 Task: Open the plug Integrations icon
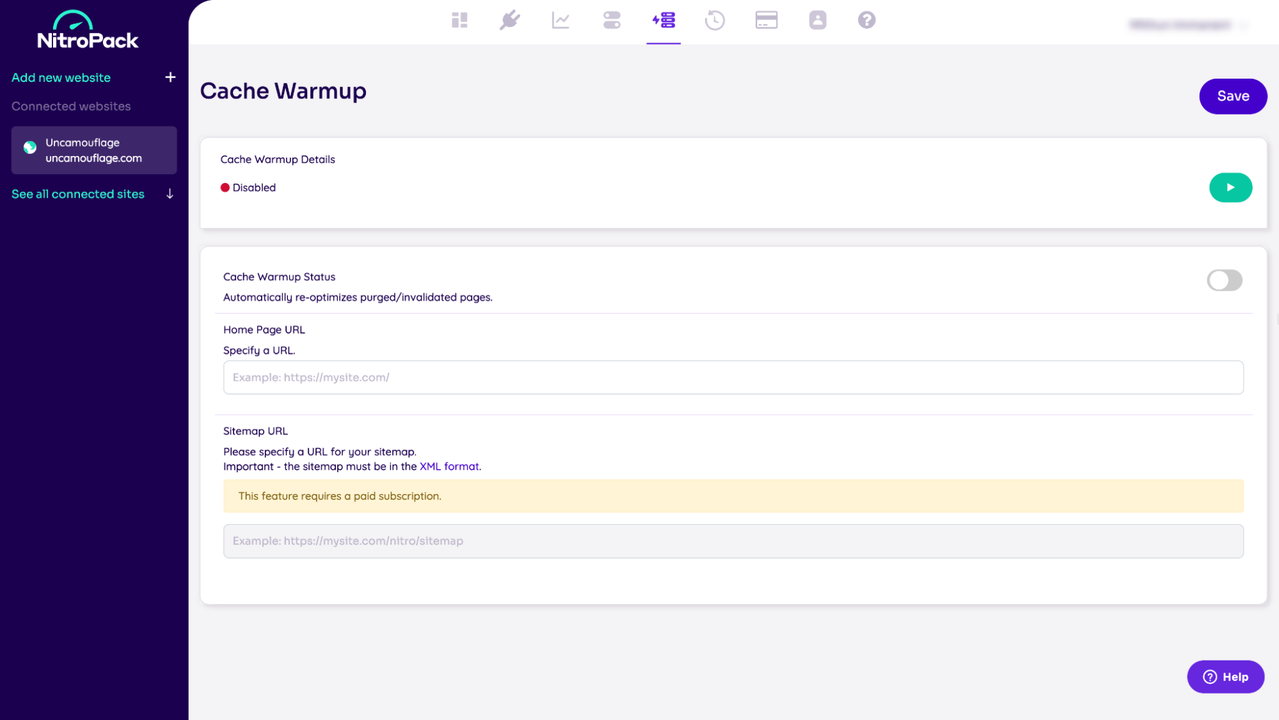[x=510, y=20]
